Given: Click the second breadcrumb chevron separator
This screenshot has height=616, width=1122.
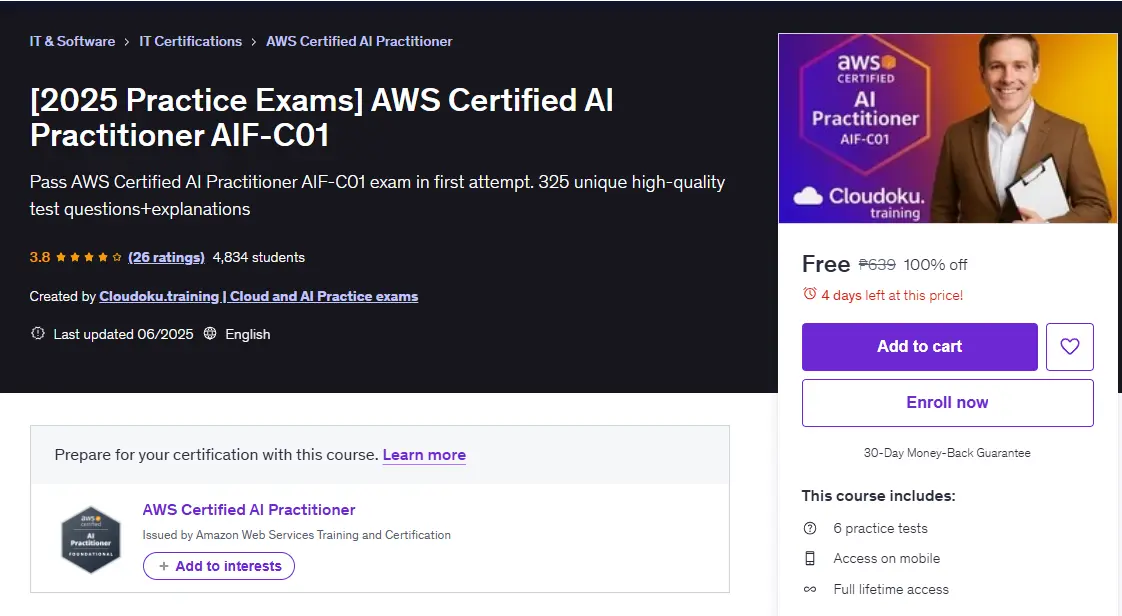Looking at the screenshot, I should pyautogui.click(x=253, y=41).
